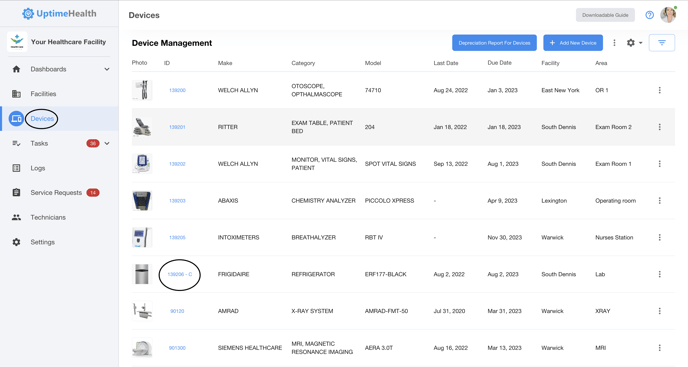The width and height of the screenshot is (688, 367).
Task: Click the Technicians people icon
Action: [16, 217]
